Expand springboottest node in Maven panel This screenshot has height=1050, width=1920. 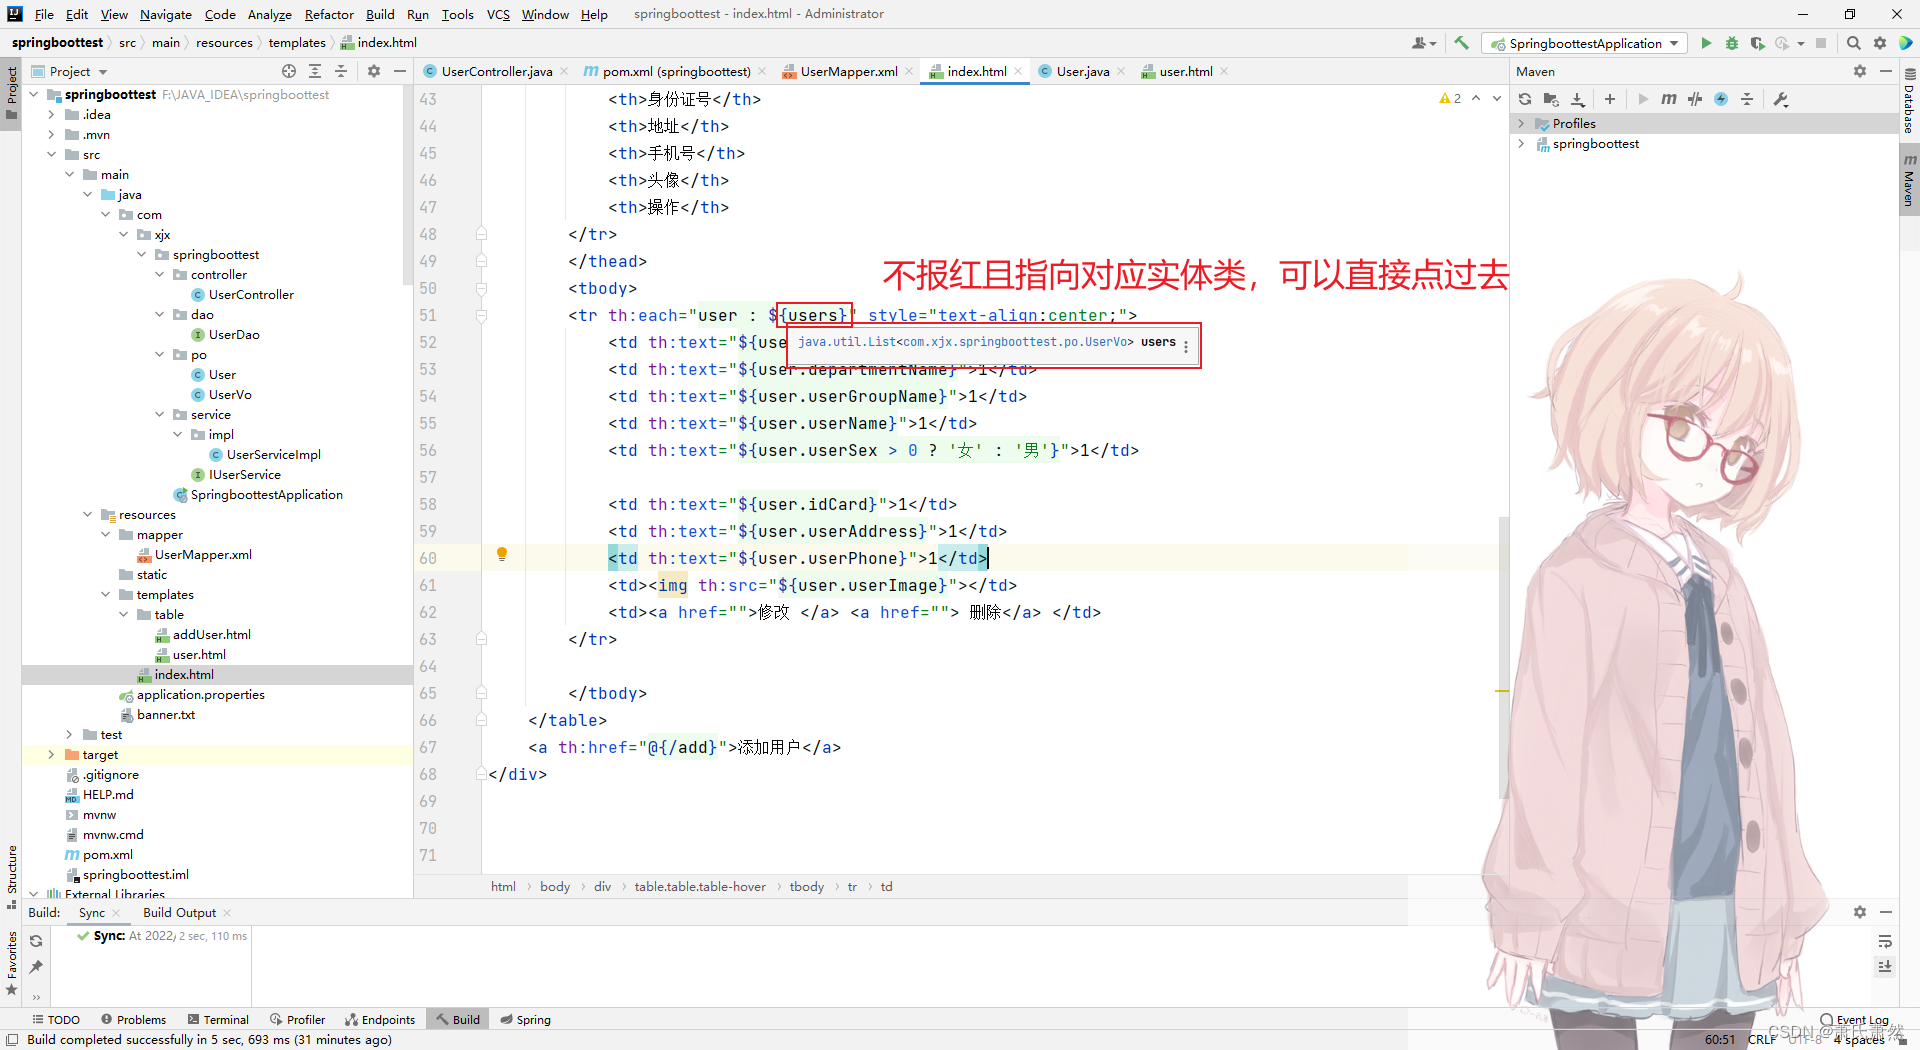[x=1522, y=144]
